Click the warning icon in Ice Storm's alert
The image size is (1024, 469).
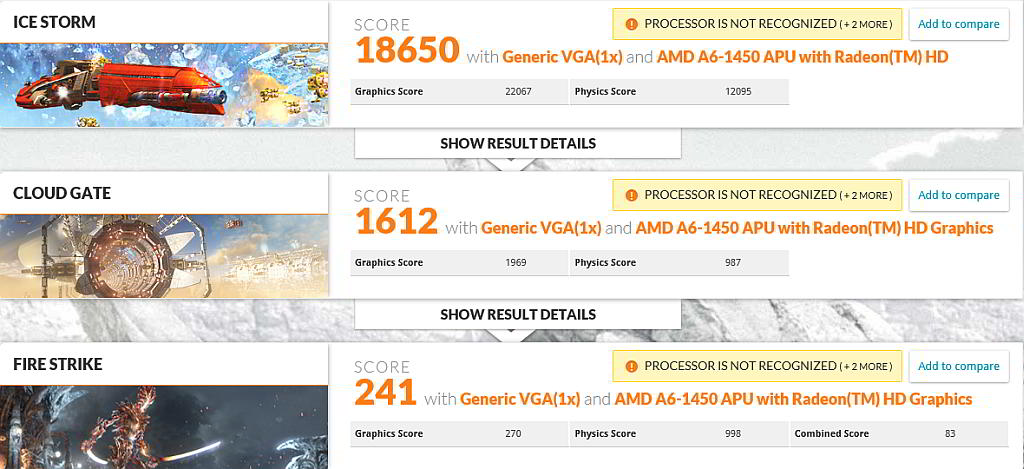tap(630, 24)
